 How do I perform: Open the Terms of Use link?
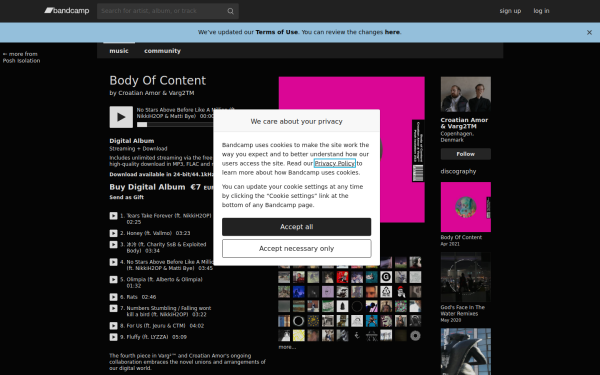point(276,32)
